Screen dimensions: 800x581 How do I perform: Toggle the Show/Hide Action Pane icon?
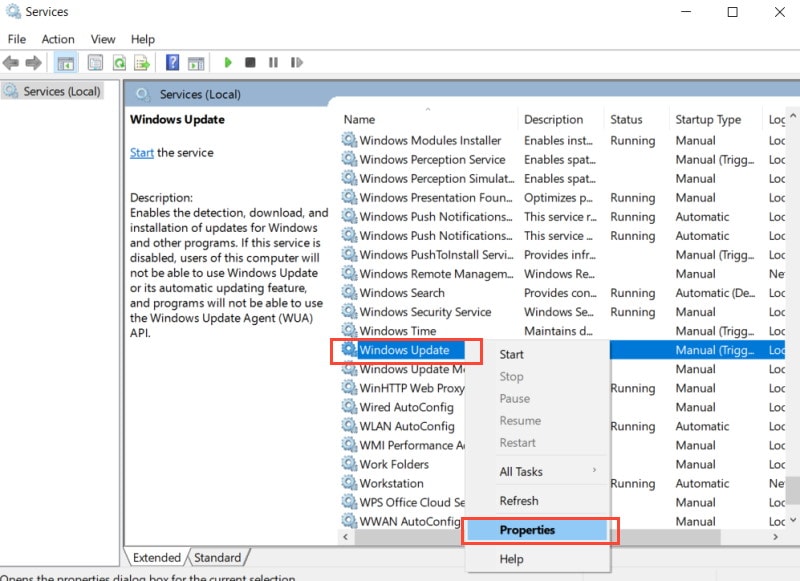(196, 63)
